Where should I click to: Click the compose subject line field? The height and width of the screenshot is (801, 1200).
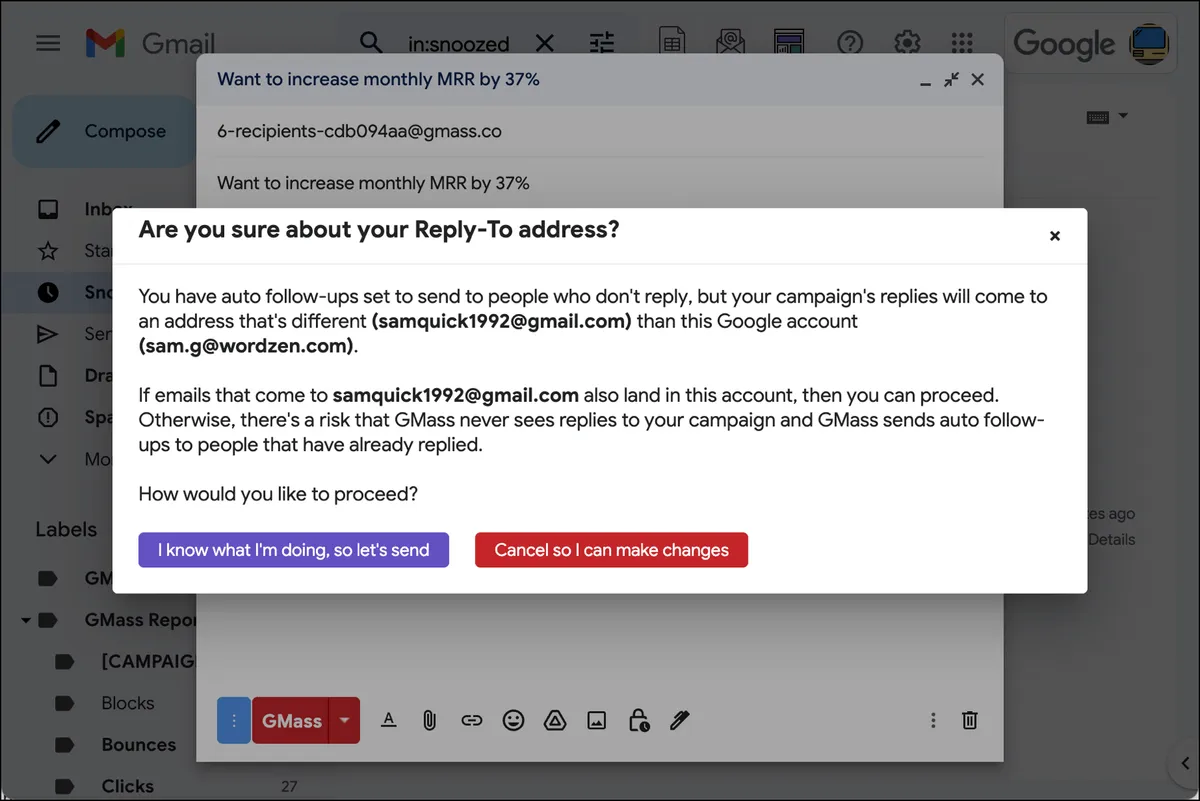[599, 183]
